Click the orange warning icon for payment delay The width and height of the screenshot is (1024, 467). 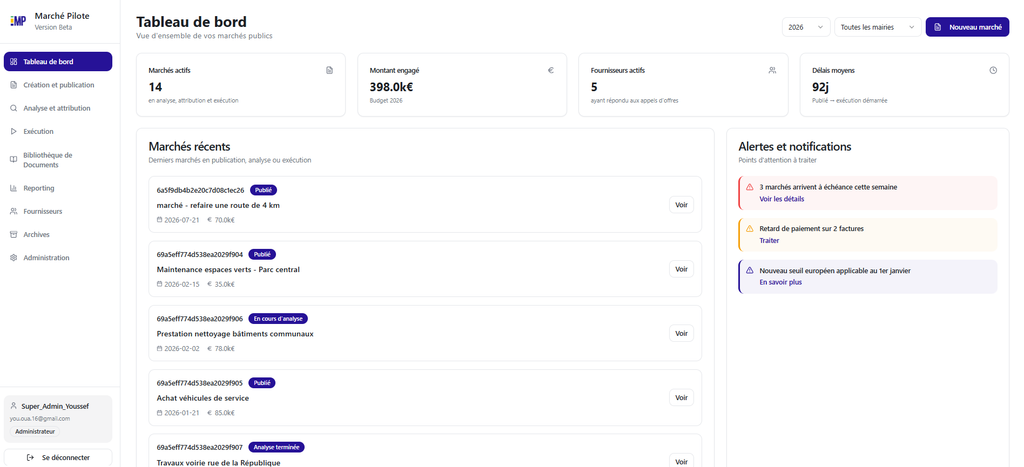[x=750, y=229]
